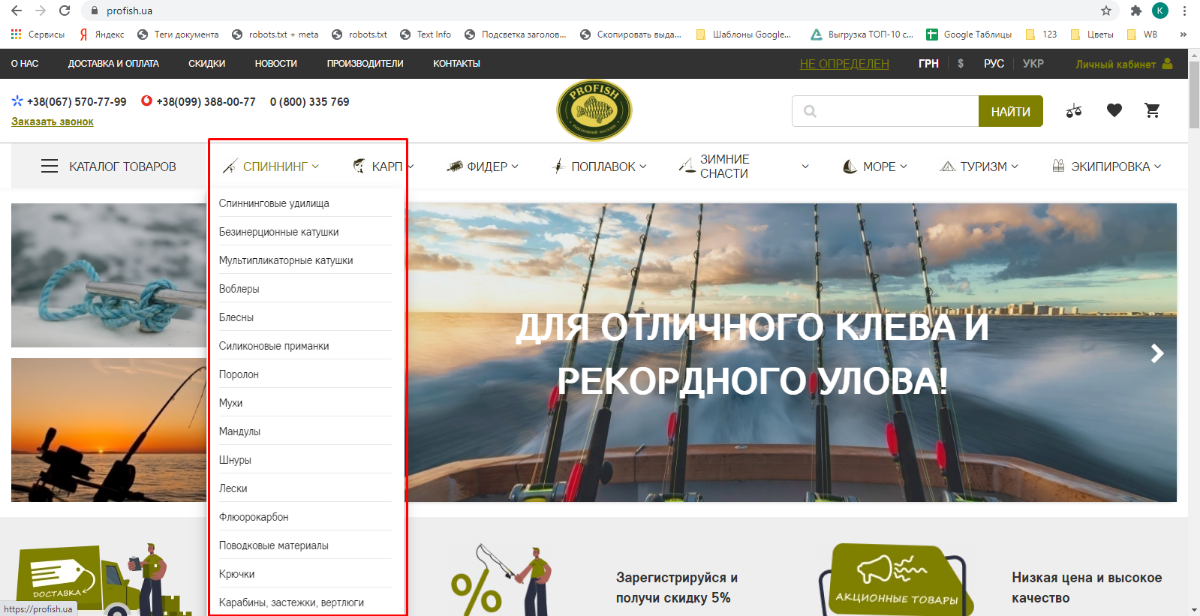Advance the banner with next arrow
This screenshot has height=616, width=1200.
1157,352
